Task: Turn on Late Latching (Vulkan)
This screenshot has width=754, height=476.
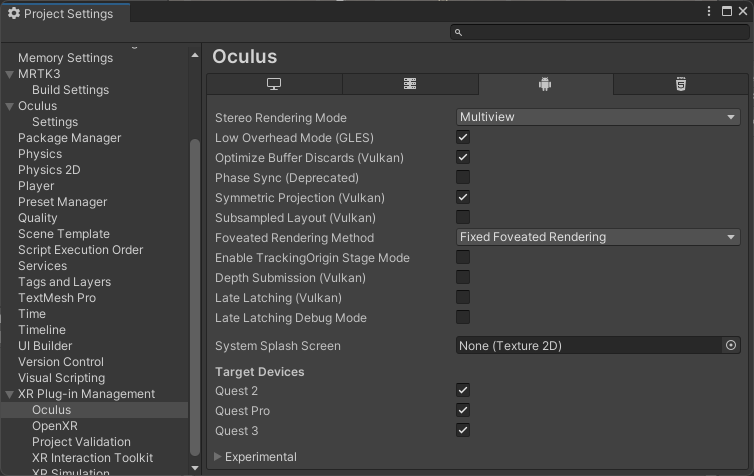Action: click(463, 297)
